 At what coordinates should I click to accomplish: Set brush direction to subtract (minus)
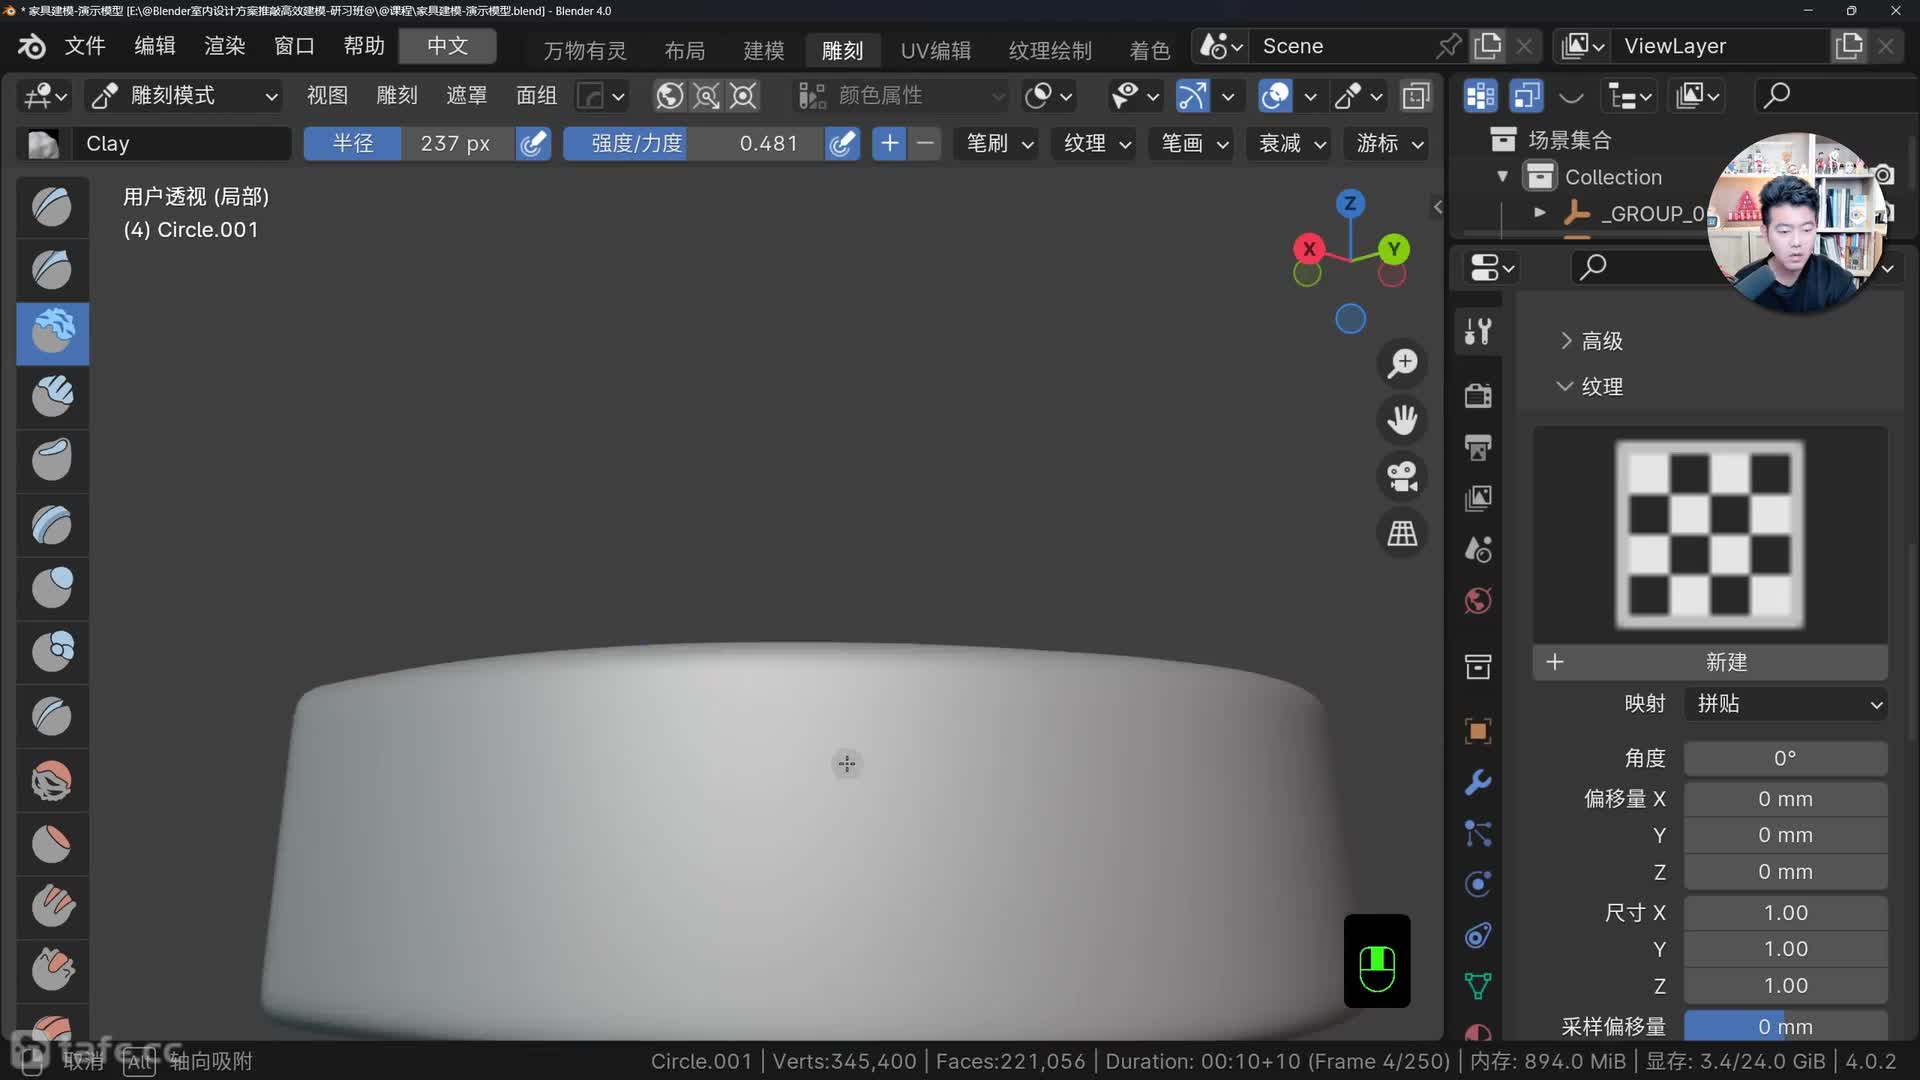pos(926,143)
